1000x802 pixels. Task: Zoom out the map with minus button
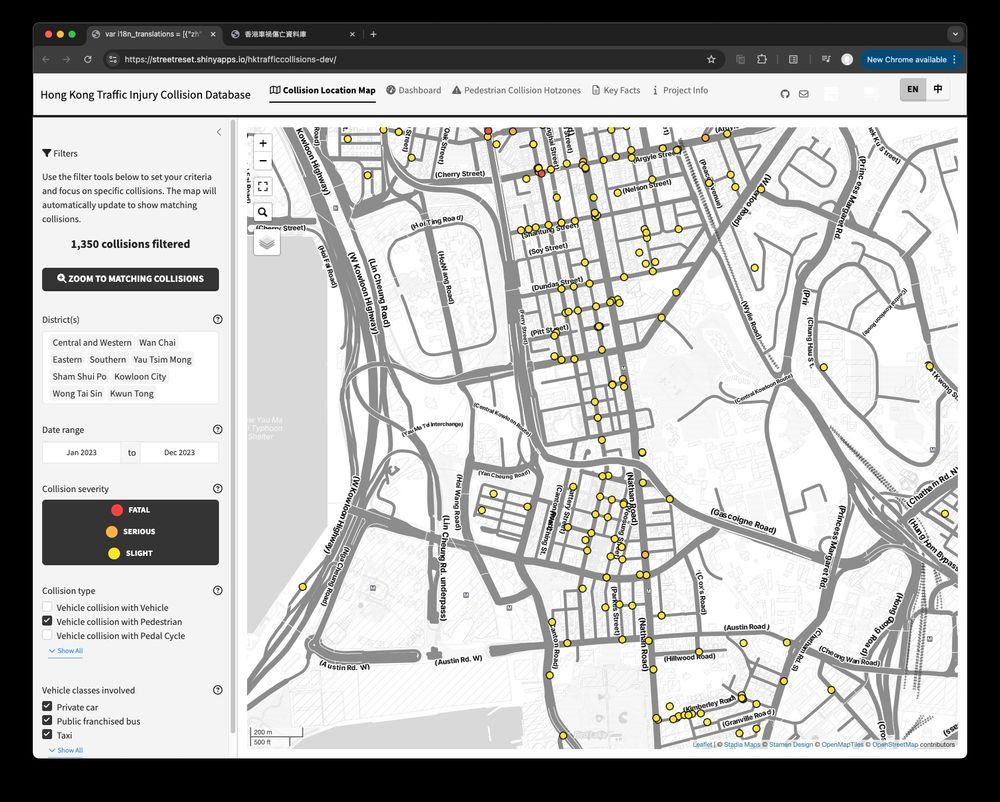coord(263,161)
